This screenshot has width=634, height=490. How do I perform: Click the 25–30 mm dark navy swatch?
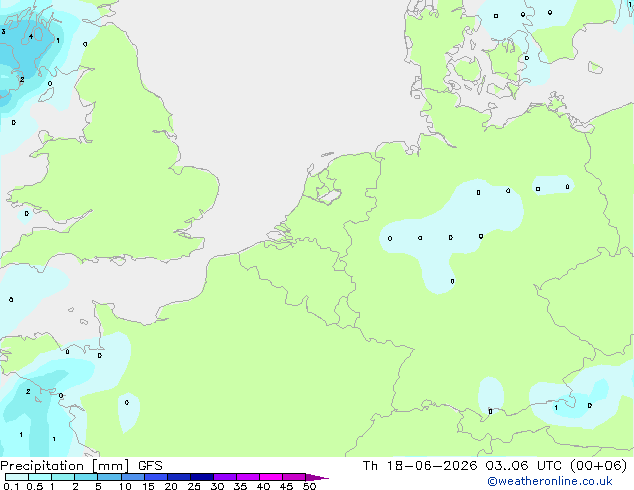201,477
